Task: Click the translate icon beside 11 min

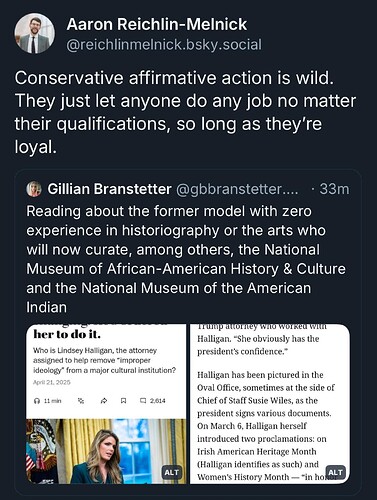Action: pos(81,401)
